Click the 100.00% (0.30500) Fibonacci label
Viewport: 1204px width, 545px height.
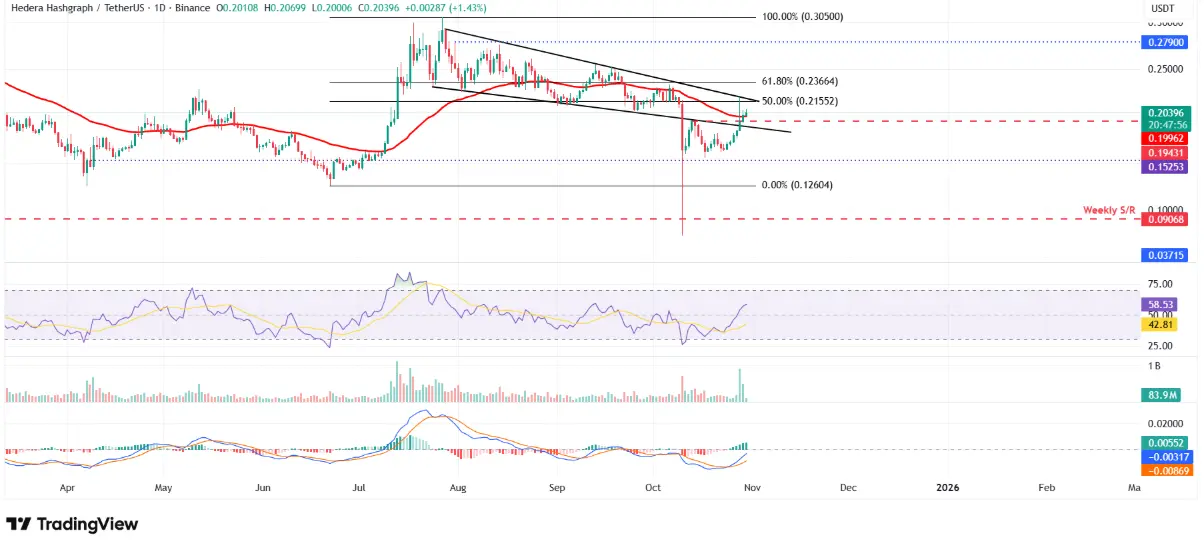coord(804,19)
